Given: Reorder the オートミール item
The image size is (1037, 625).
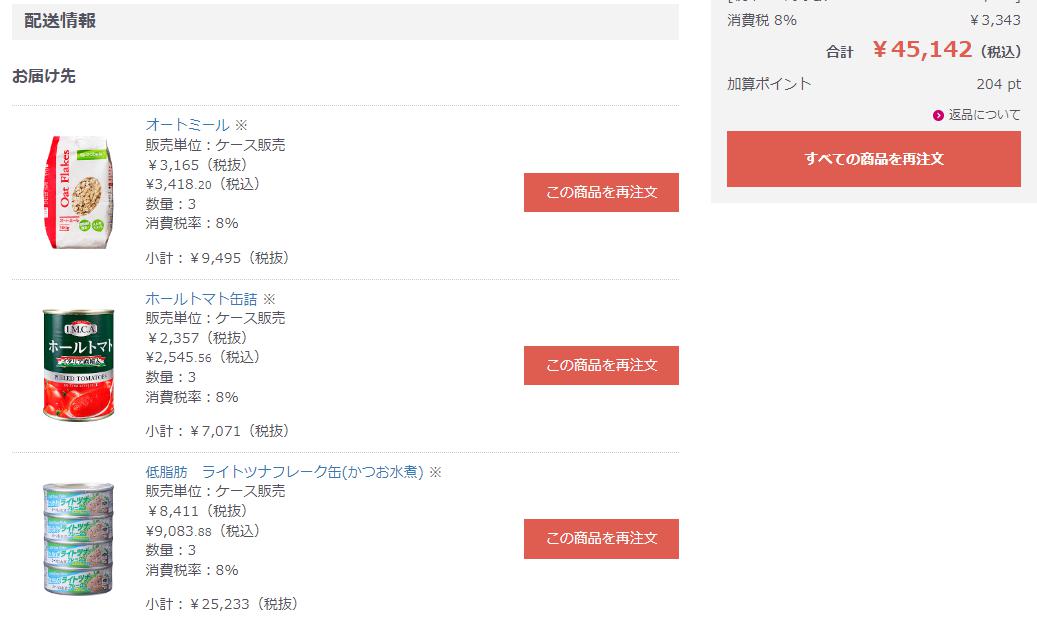Looking at the screenshot, I should click(601, 192).
